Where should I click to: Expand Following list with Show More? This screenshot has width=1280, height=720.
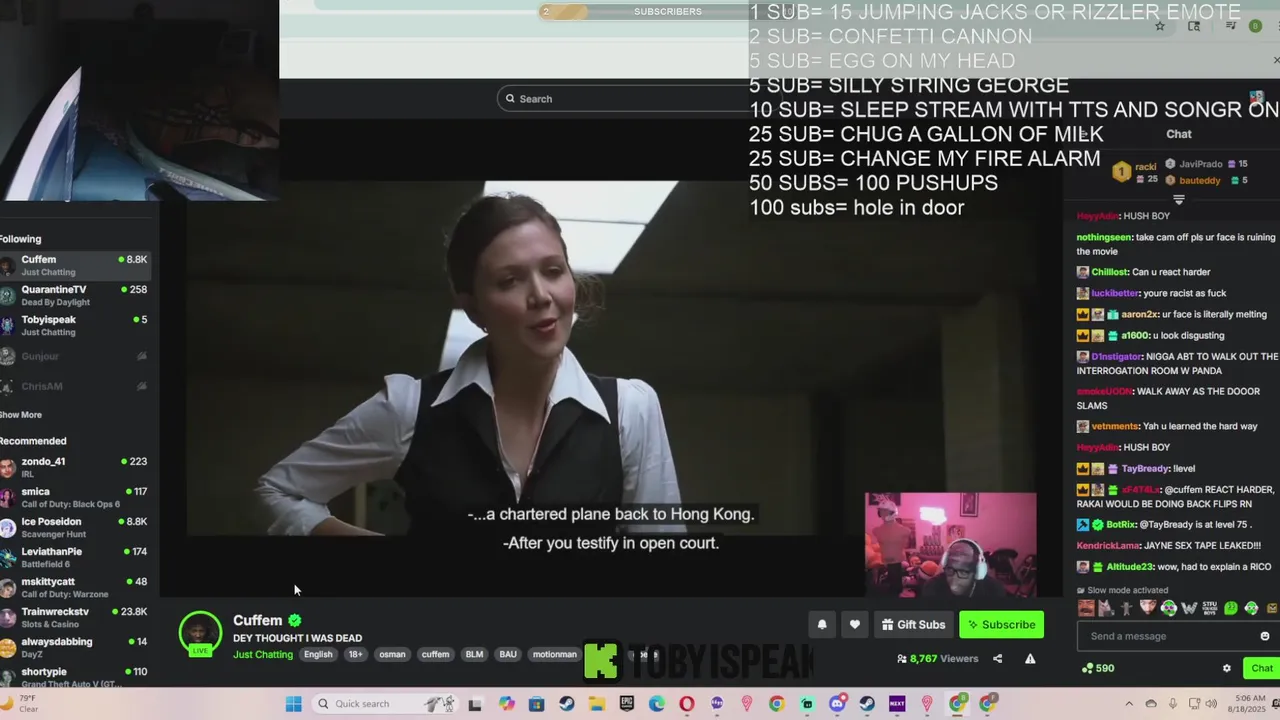tap(21, 414)
